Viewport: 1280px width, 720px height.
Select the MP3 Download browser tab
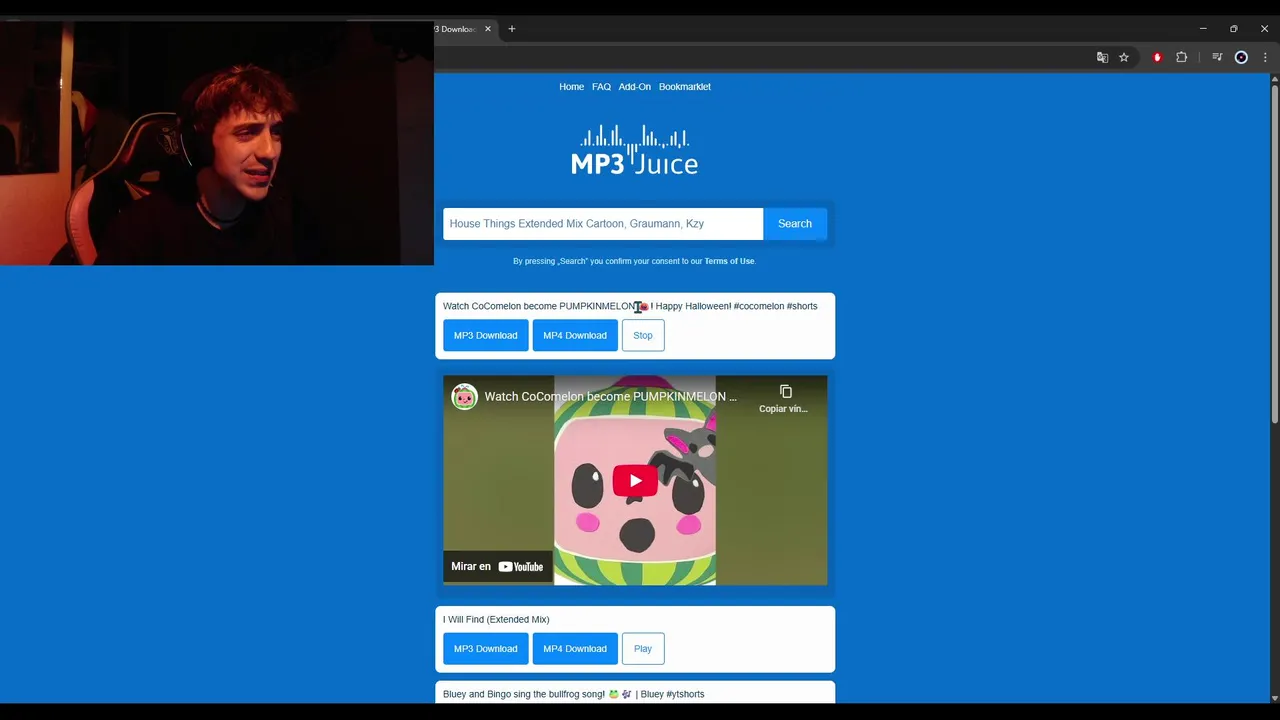point(458,29)
